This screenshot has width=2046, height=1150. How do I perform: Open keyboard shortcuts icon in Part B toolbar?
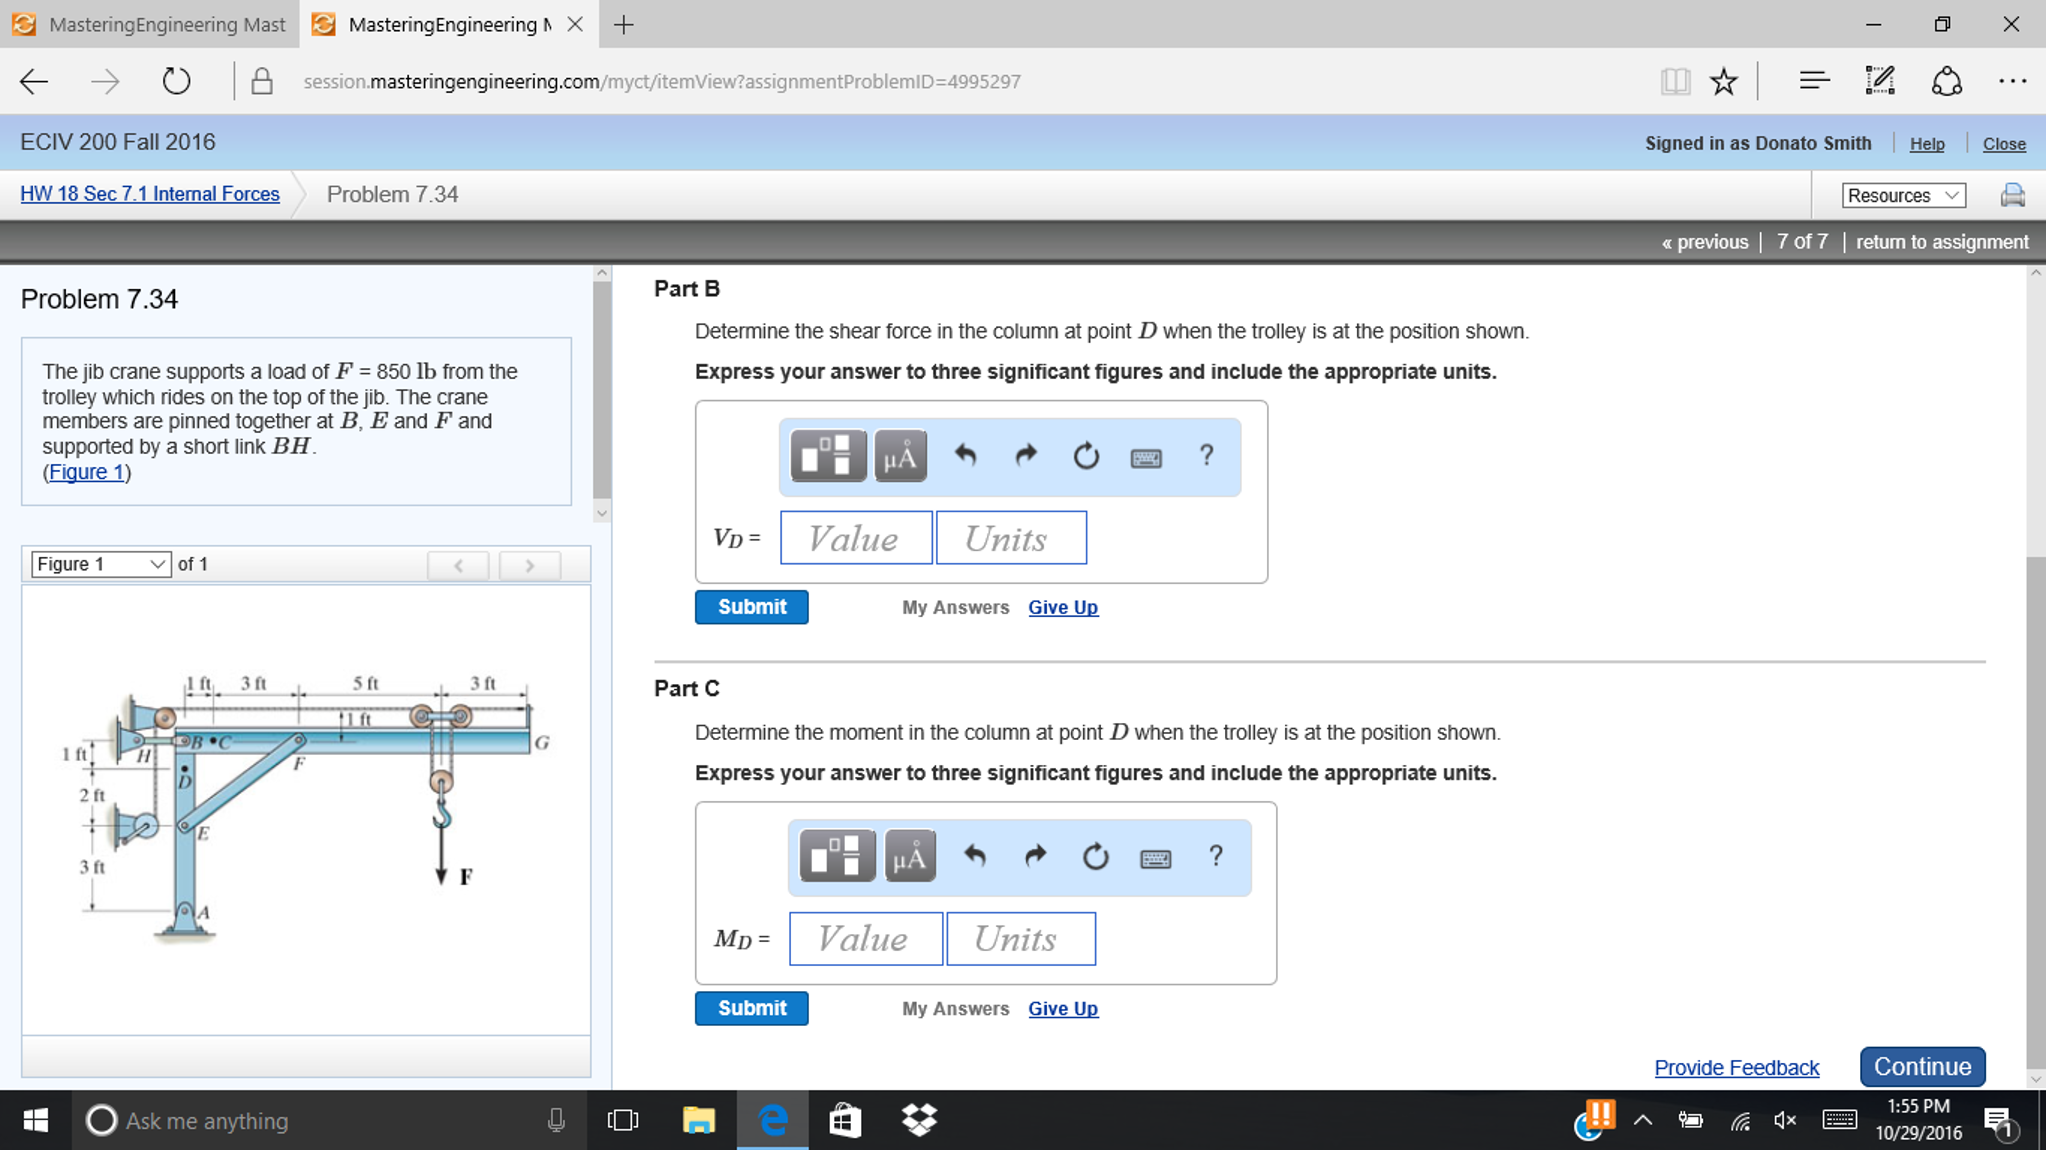pos(1146,458)
